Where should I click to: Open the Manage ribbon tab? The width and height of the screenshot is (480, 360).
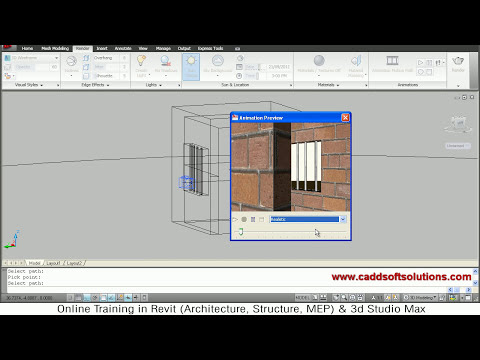pos(163,48)
